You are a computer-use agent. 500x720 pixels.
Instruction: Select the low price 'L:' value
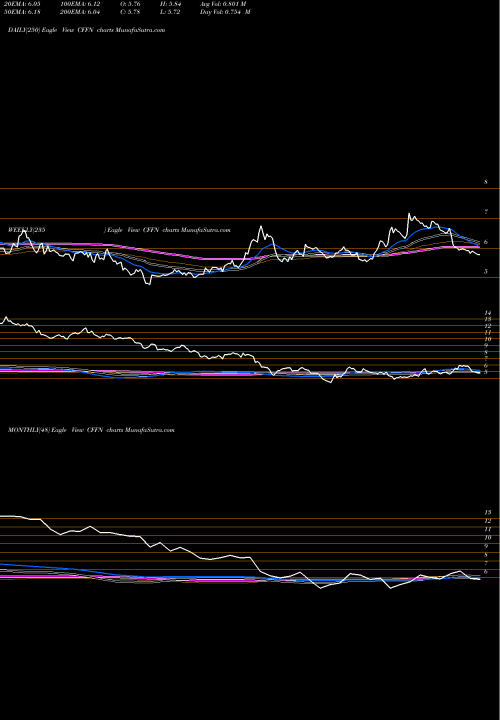coord(170,12)
